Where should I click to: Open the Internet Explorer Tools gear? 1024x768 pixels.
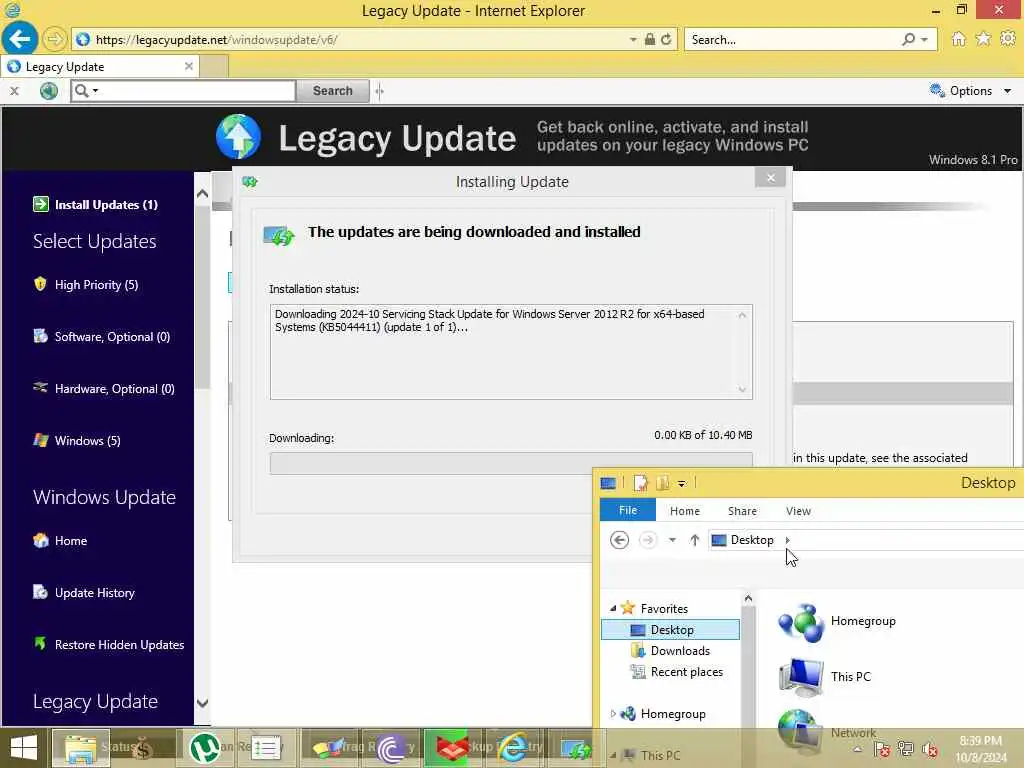click(1008, 39)
